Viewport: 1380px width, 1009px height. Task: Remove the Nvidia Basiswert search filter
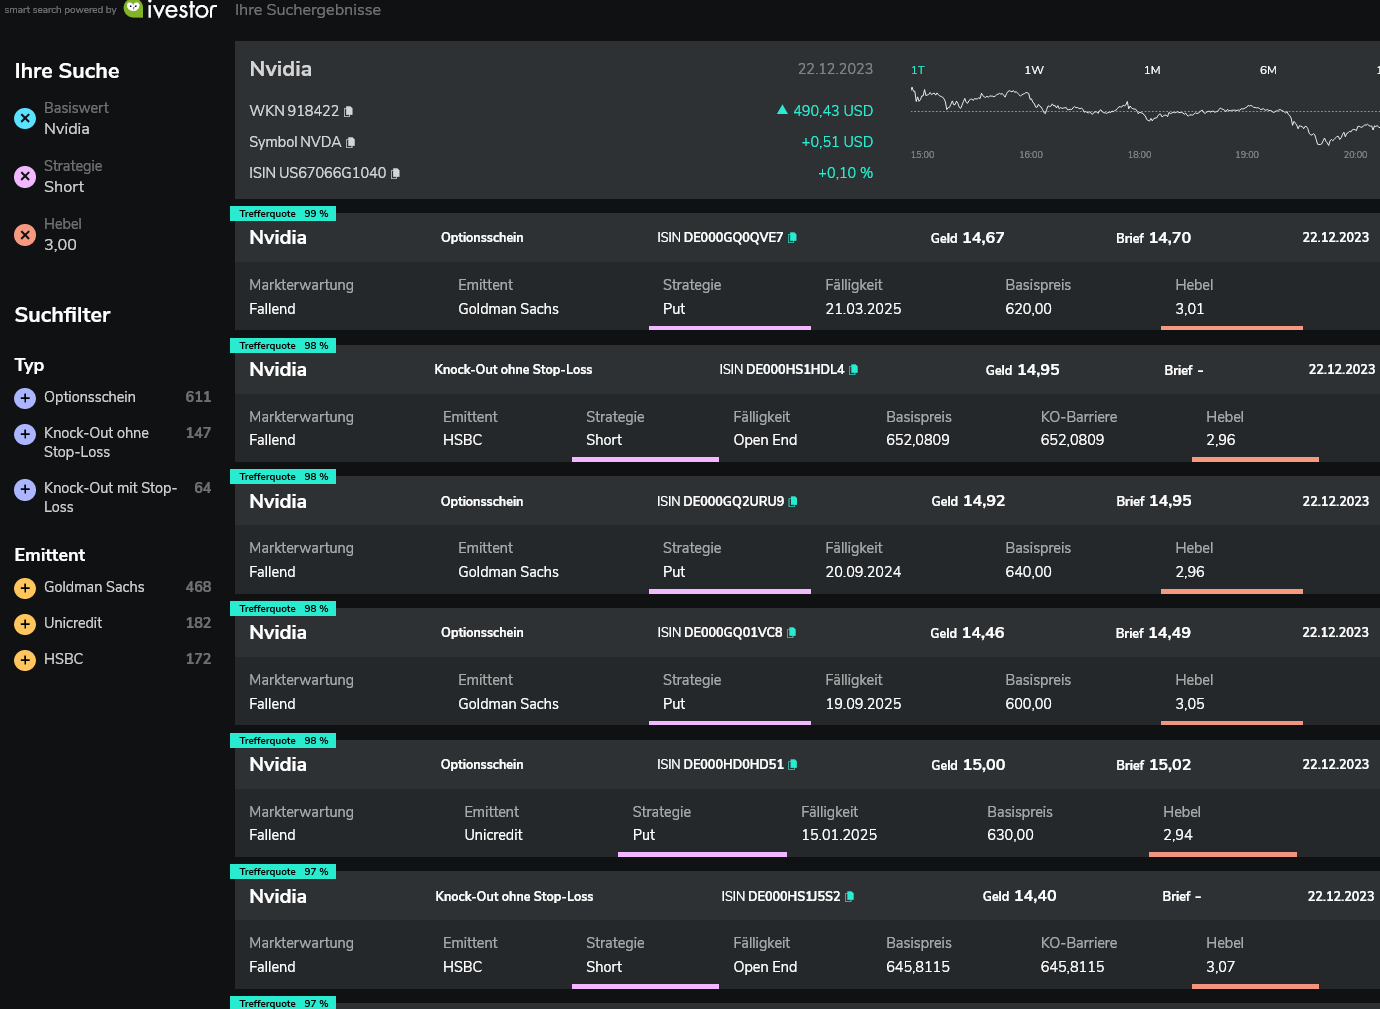(x=25, y=119)
